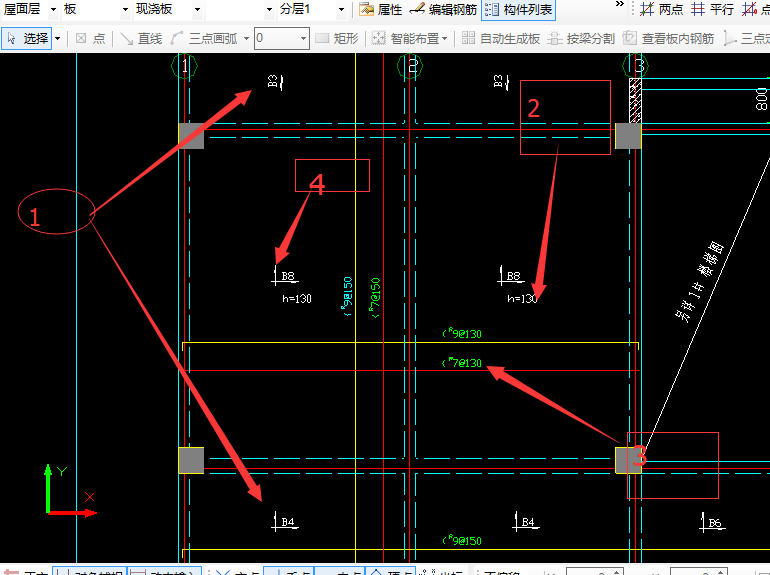Screen dimensions: 770x575
Task: Show more toolbar items via » chevron
Action: click(620, 5)
